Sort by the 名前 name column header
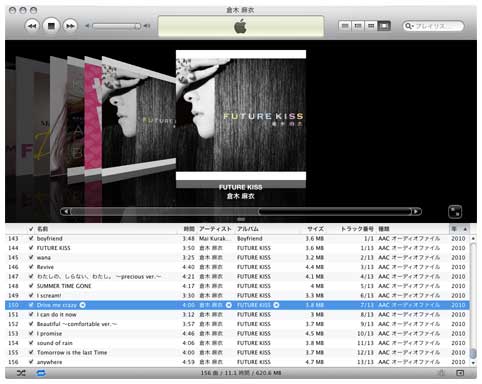 [107, 229]
